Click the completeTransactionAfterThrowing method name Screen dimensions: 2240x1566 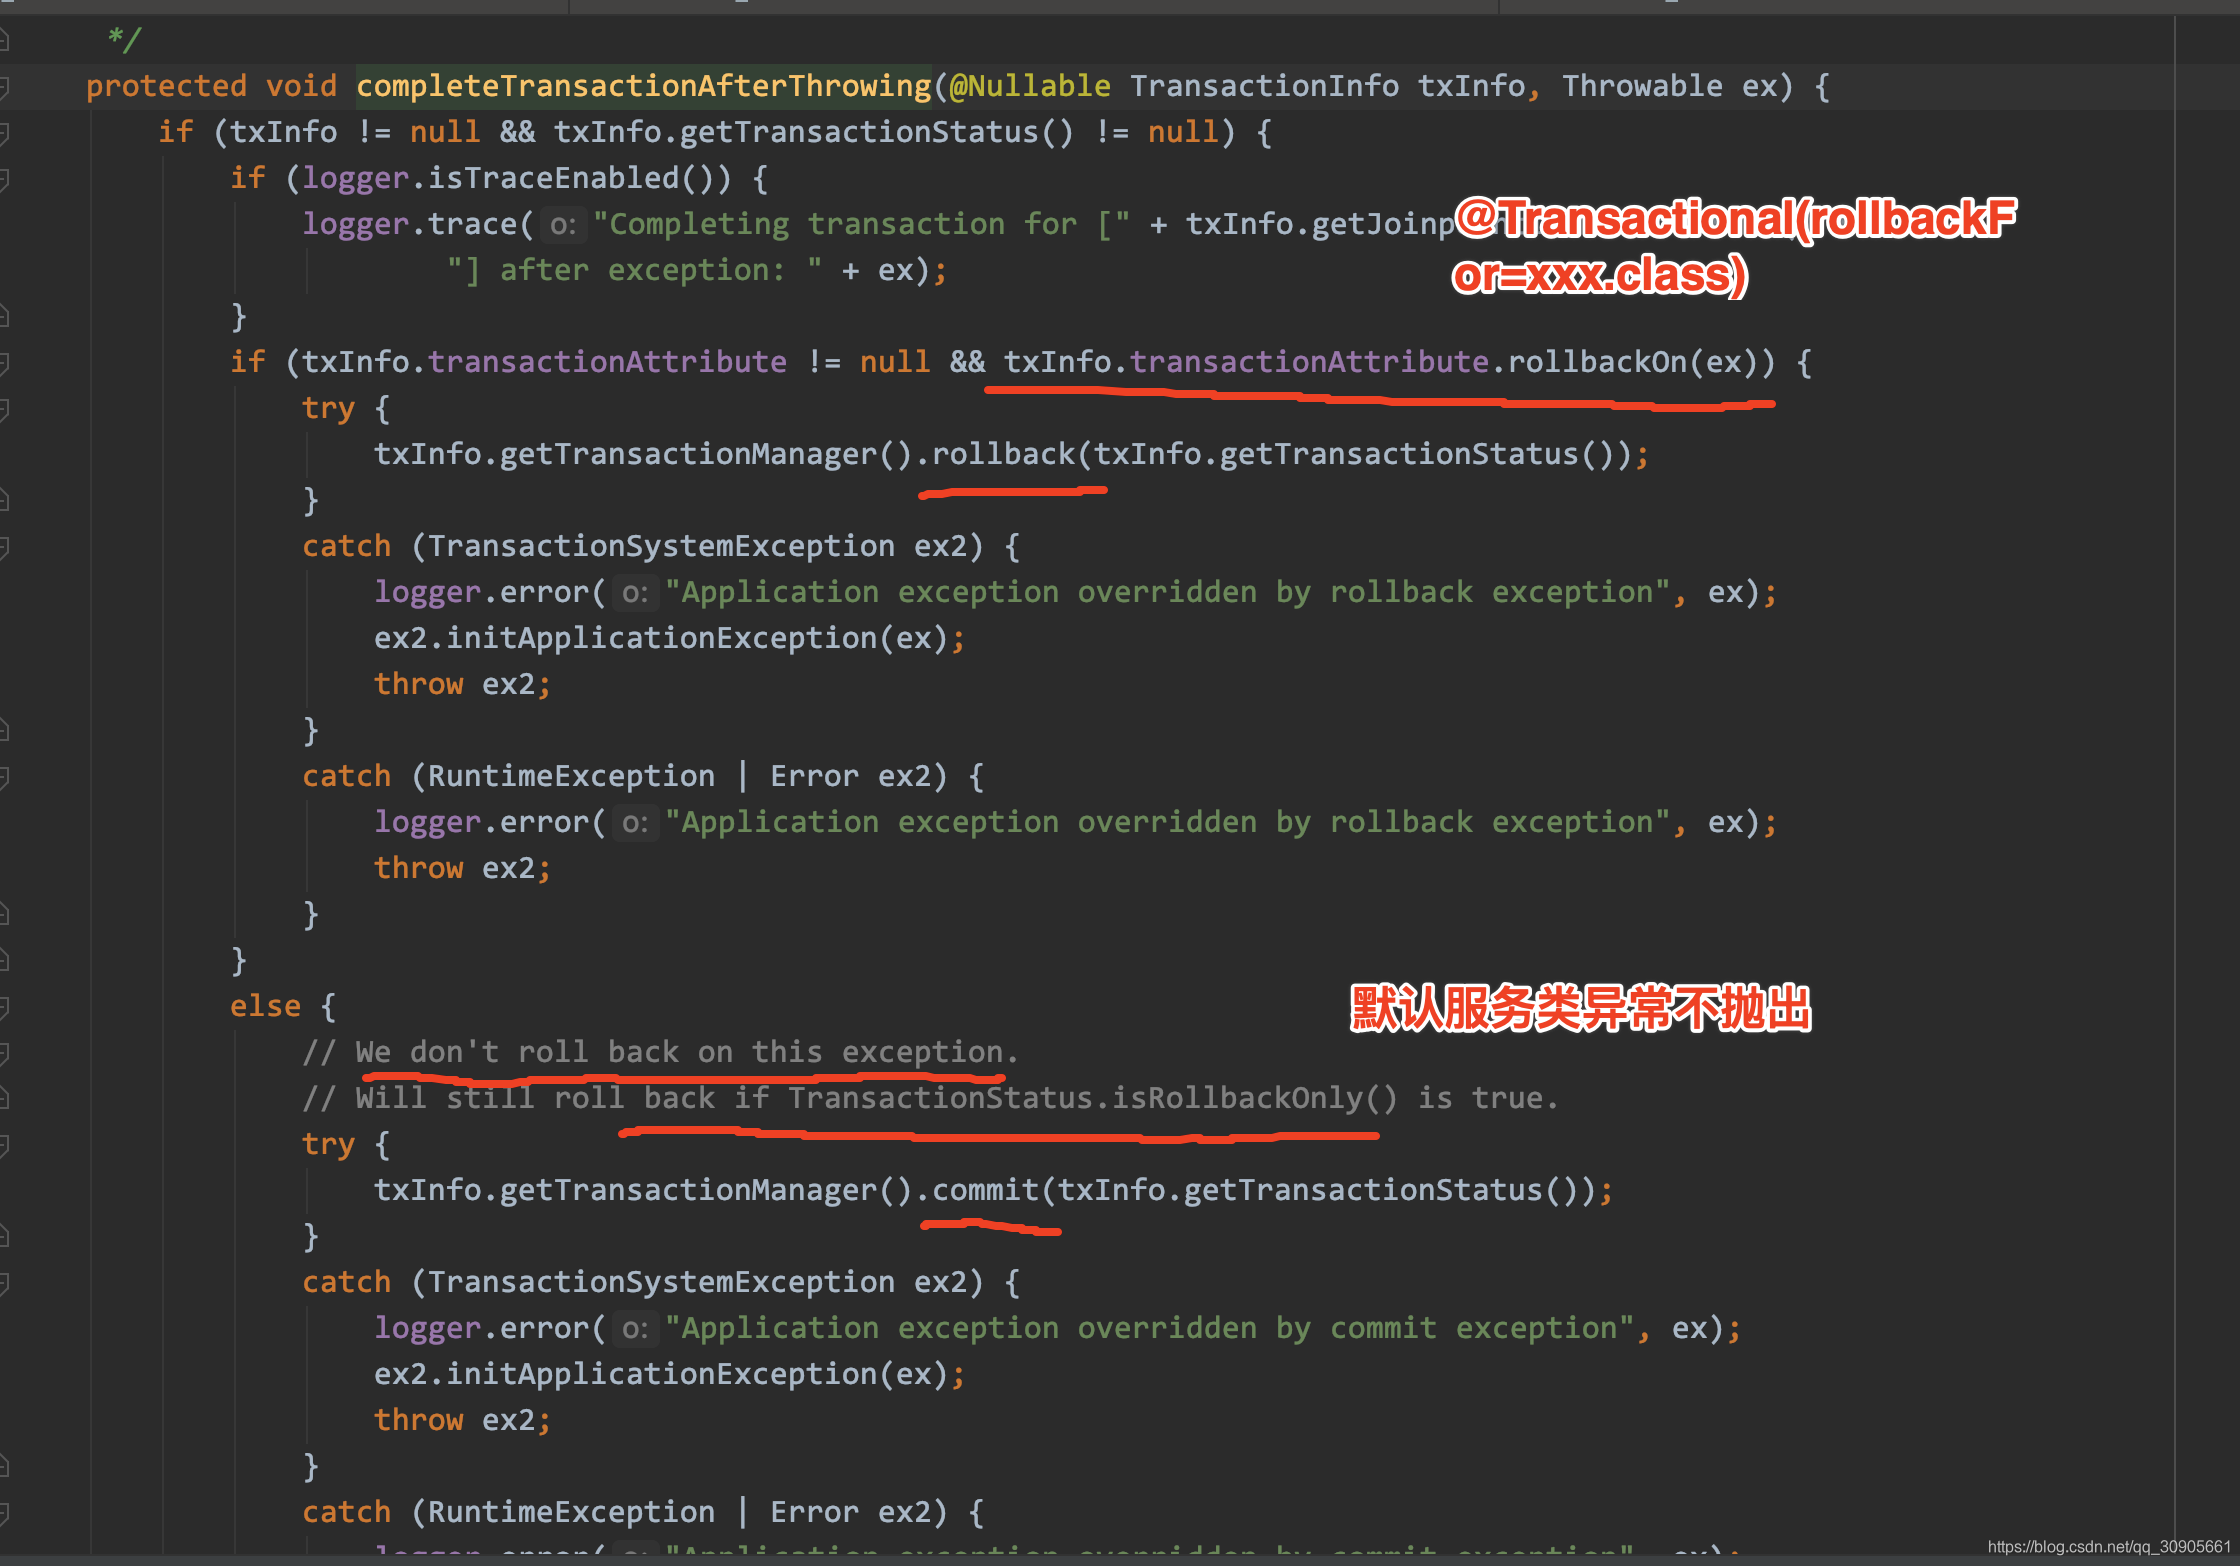643,87
